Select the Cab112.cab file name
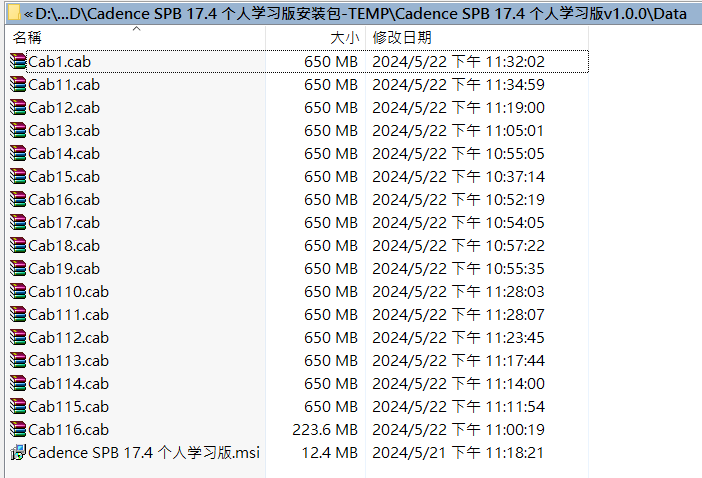The image size is (702, 478). point(68,337)
